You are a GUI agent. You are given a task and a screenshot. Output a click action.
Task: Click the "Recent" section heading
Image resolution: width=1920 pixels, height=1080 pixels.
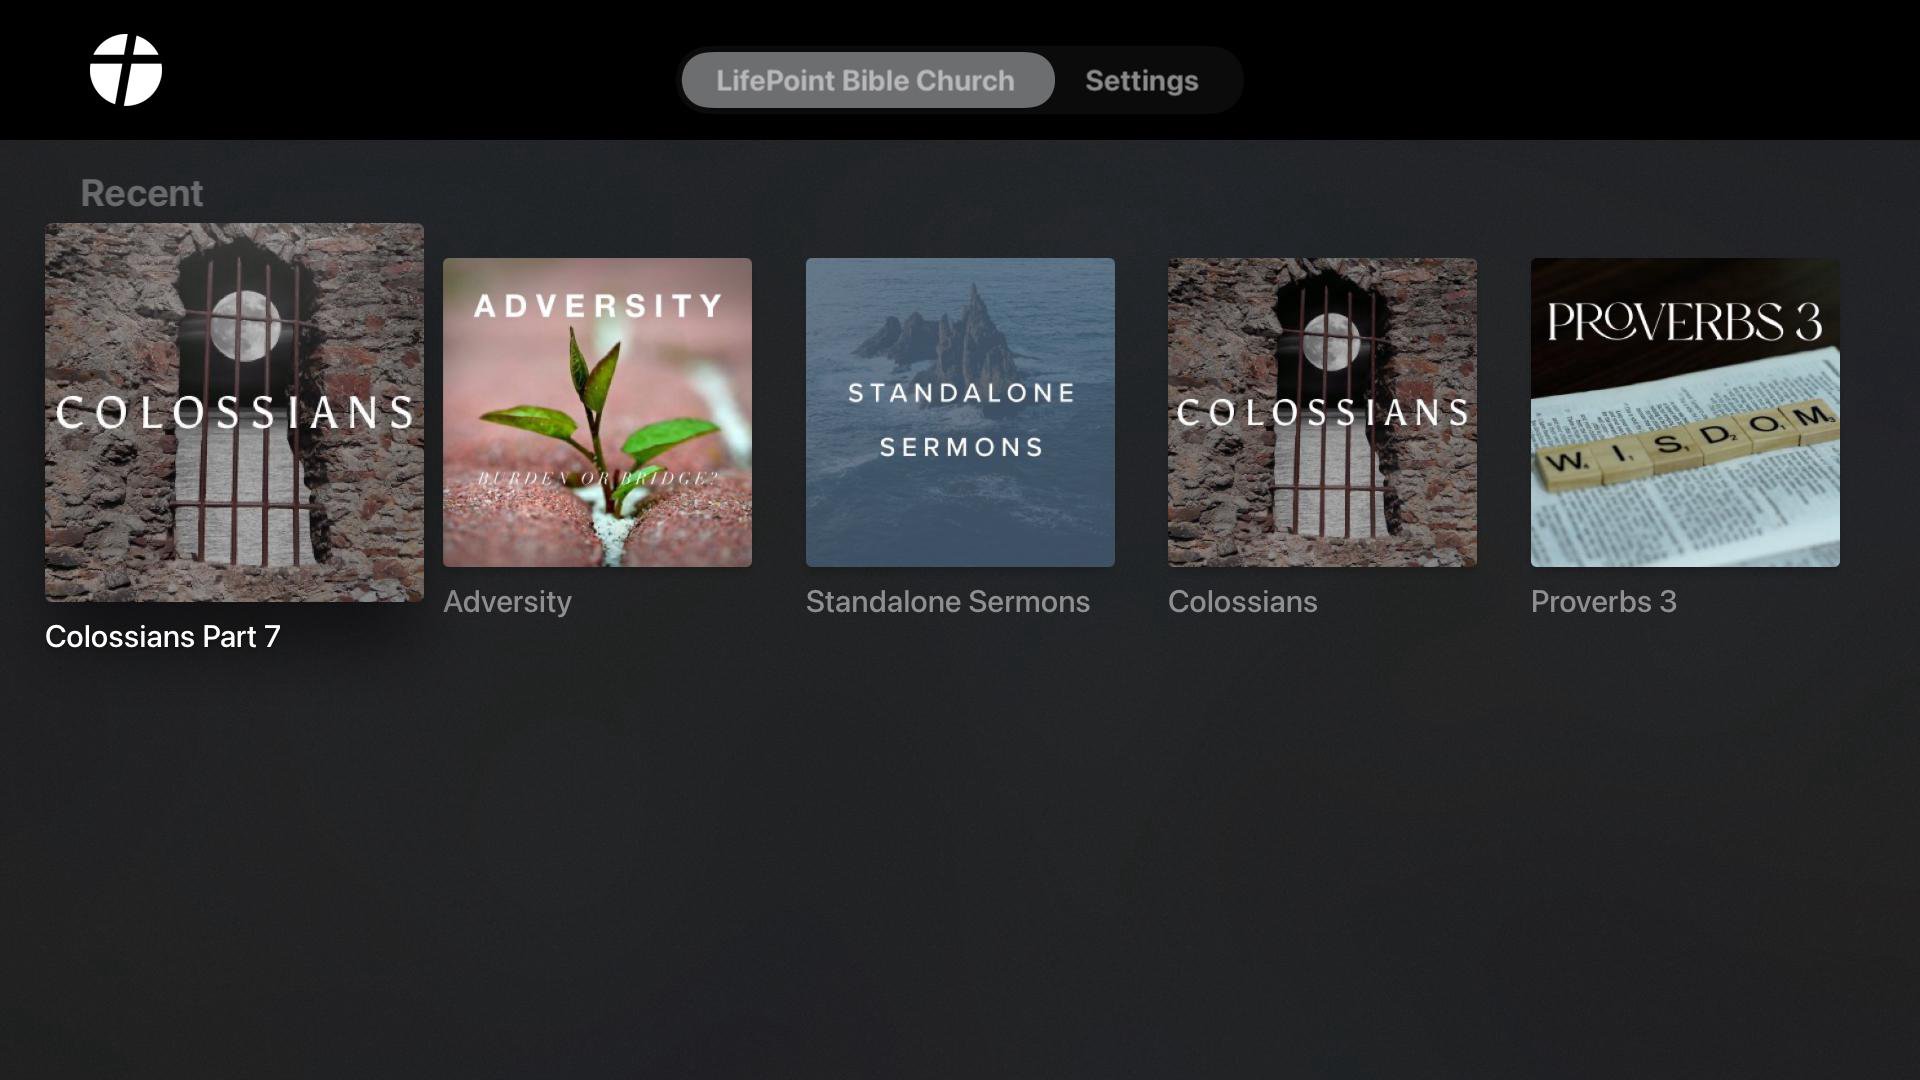point(142,193)
